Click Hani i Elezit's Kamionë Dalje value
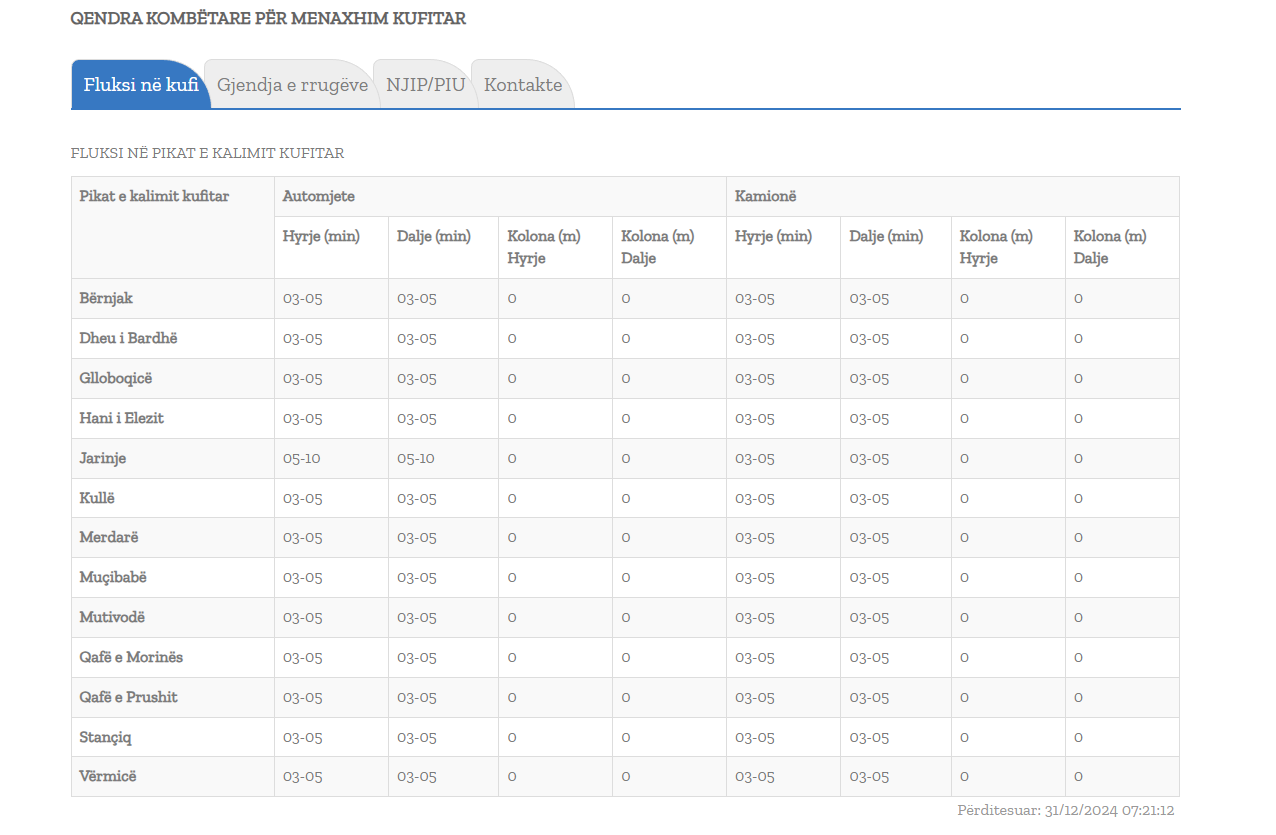 point(870,418)
